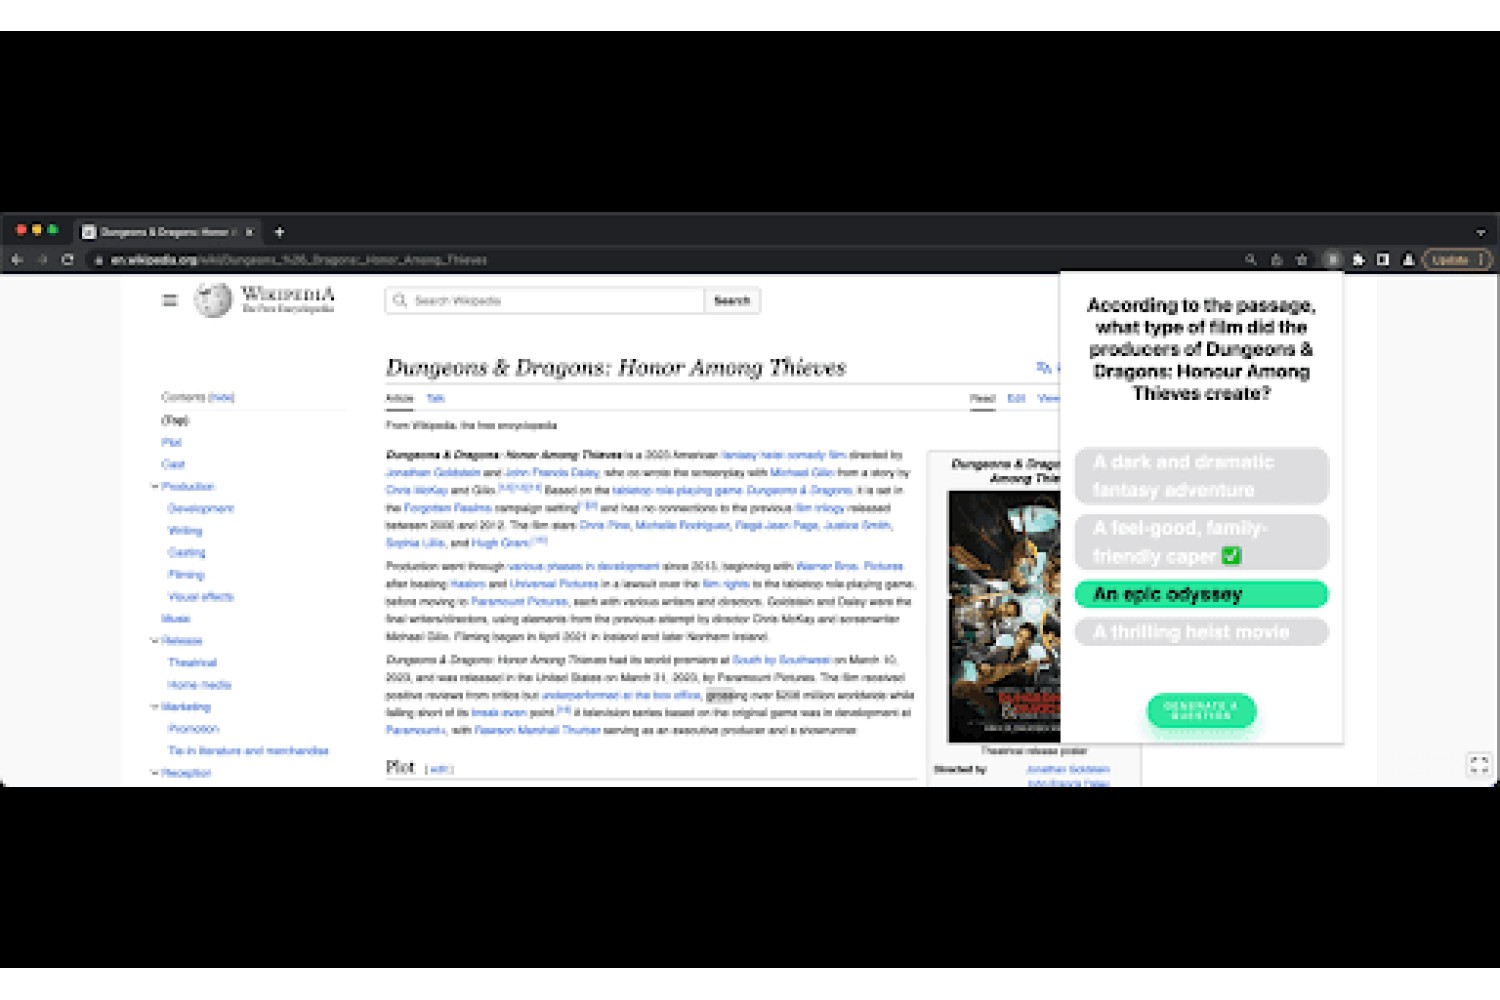This screenshot has width=1500, height=1000.
Task: Open the Chris Pine link
Action: pos(604,525)
